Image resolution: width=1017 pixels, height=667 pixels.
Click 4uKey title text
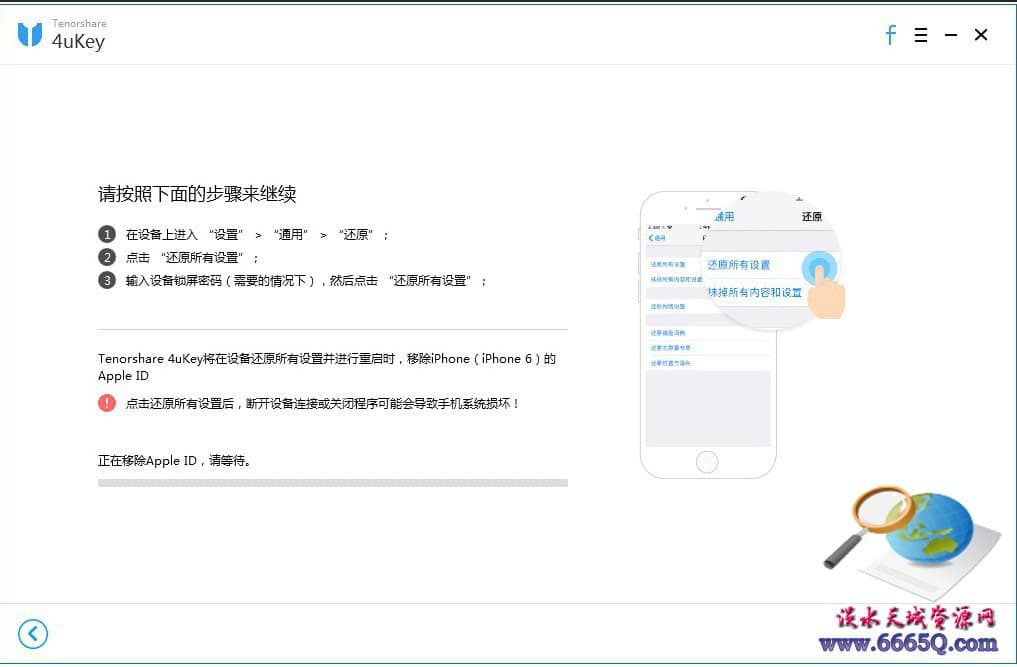pyautogui.click(x=78, y=42)
